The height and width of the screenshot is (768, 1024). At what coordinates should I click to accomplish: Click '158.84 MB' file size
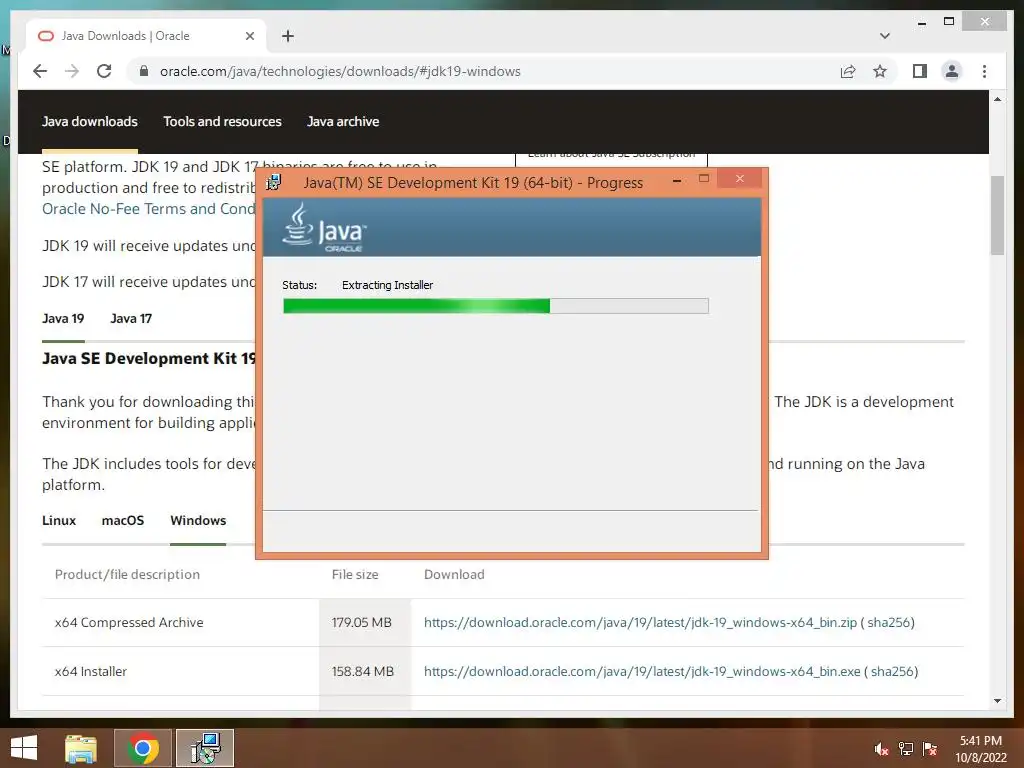tap(362, 671)
